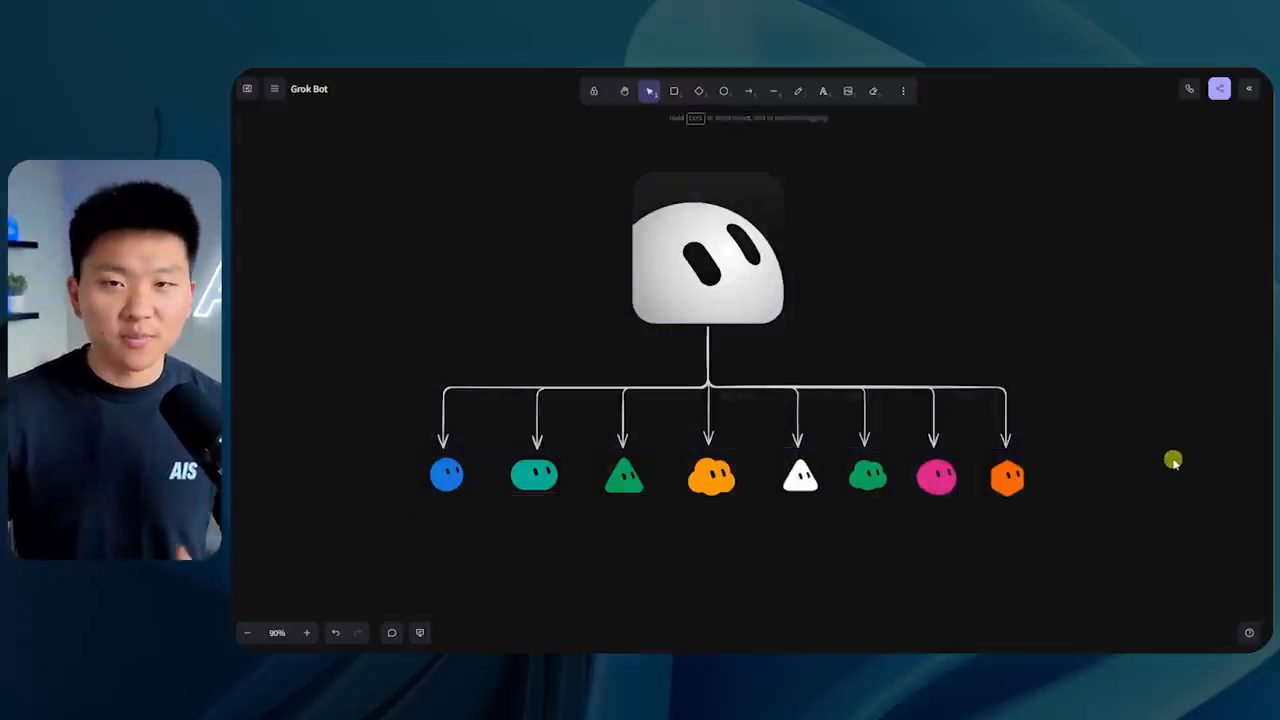Click the presenter webcam video overlay
The height and width of the screenshot is (720, 1280).
[114, 359]
